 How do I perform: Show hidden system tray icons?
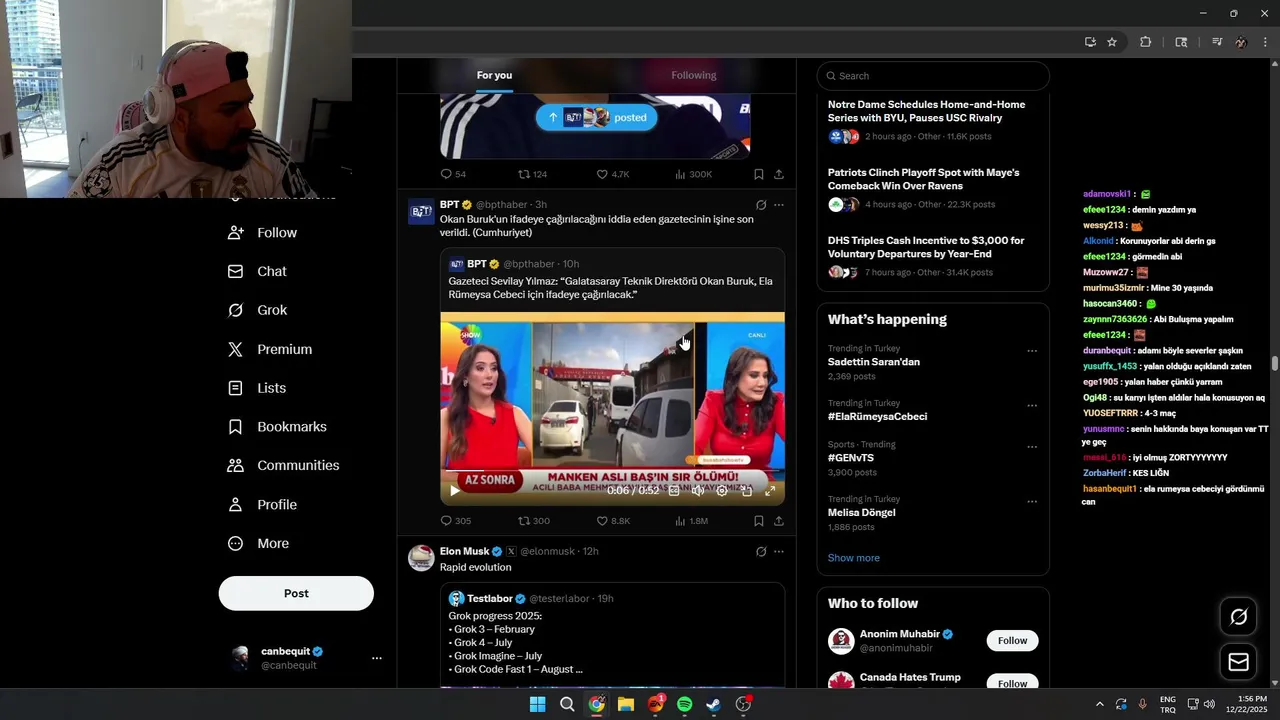[1099, 704]
